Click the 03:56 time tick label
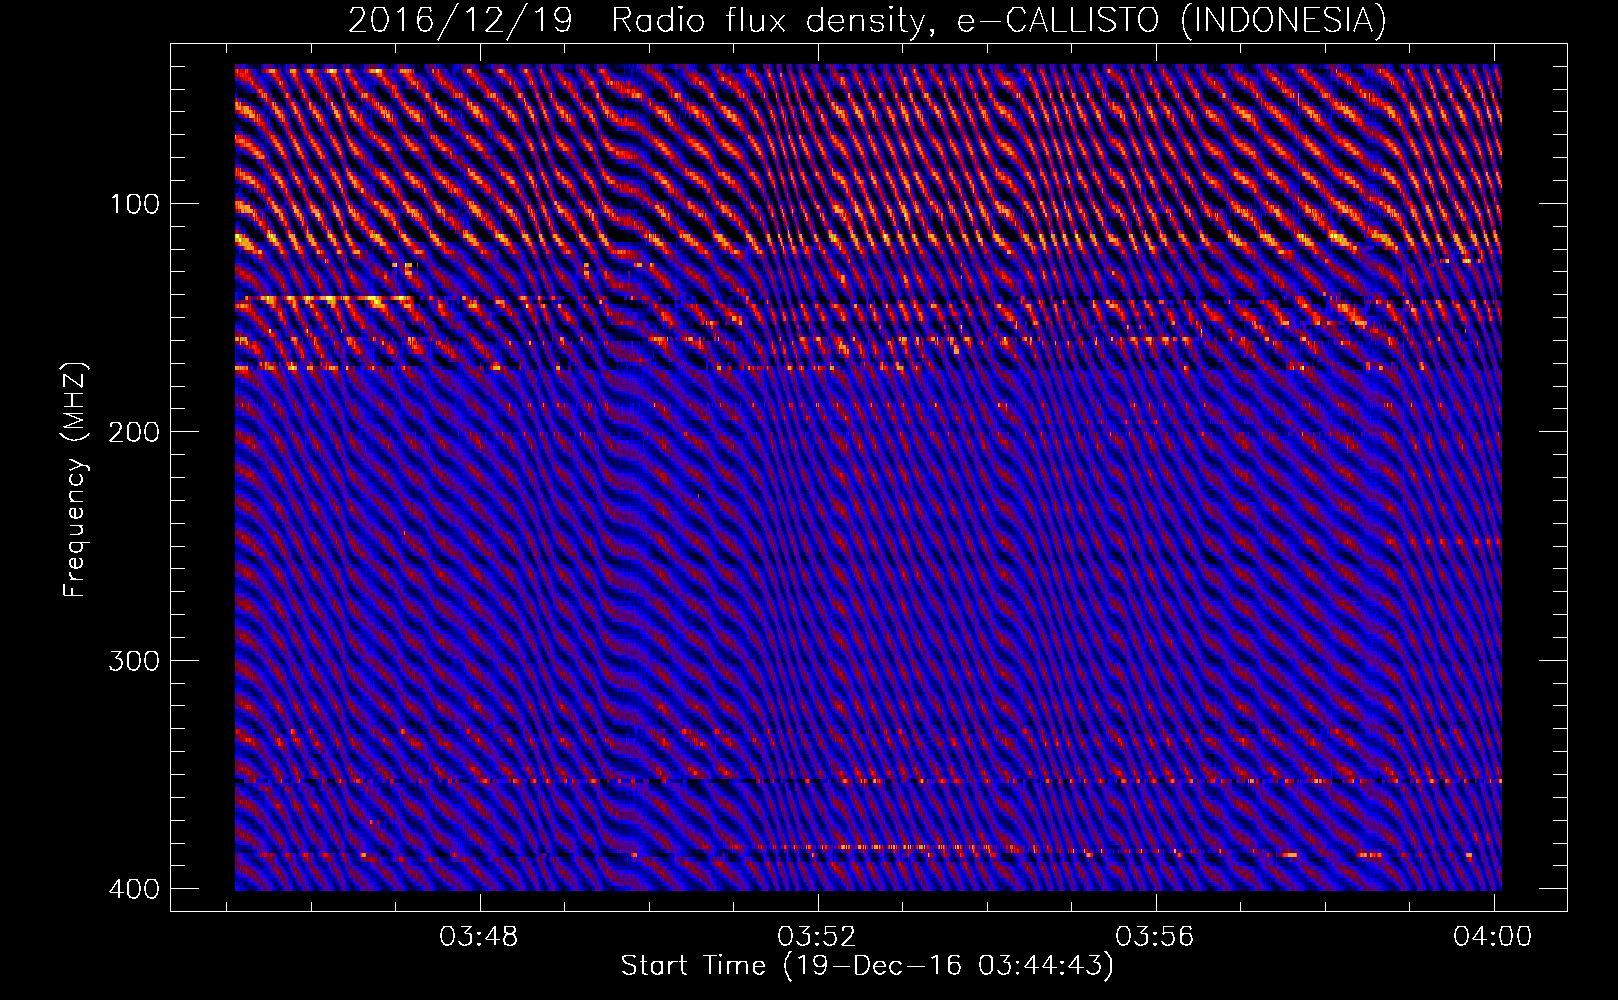The height and width of the screenshot is (1000, 1618). point(1156,937)
